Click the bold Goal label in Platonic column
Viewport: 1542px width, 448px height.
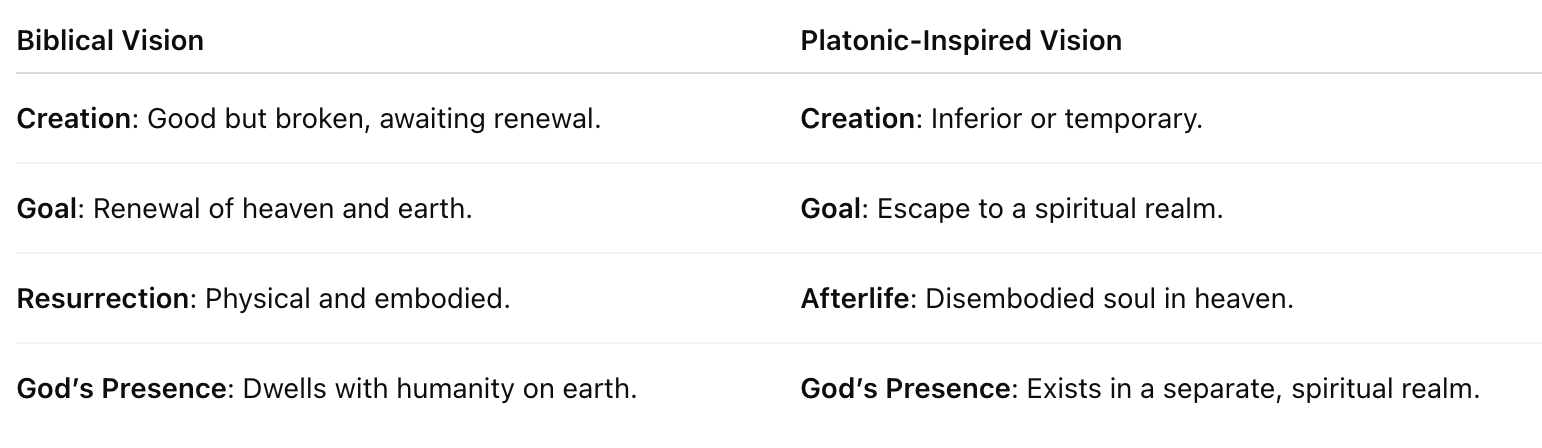[x=831, y=209]
